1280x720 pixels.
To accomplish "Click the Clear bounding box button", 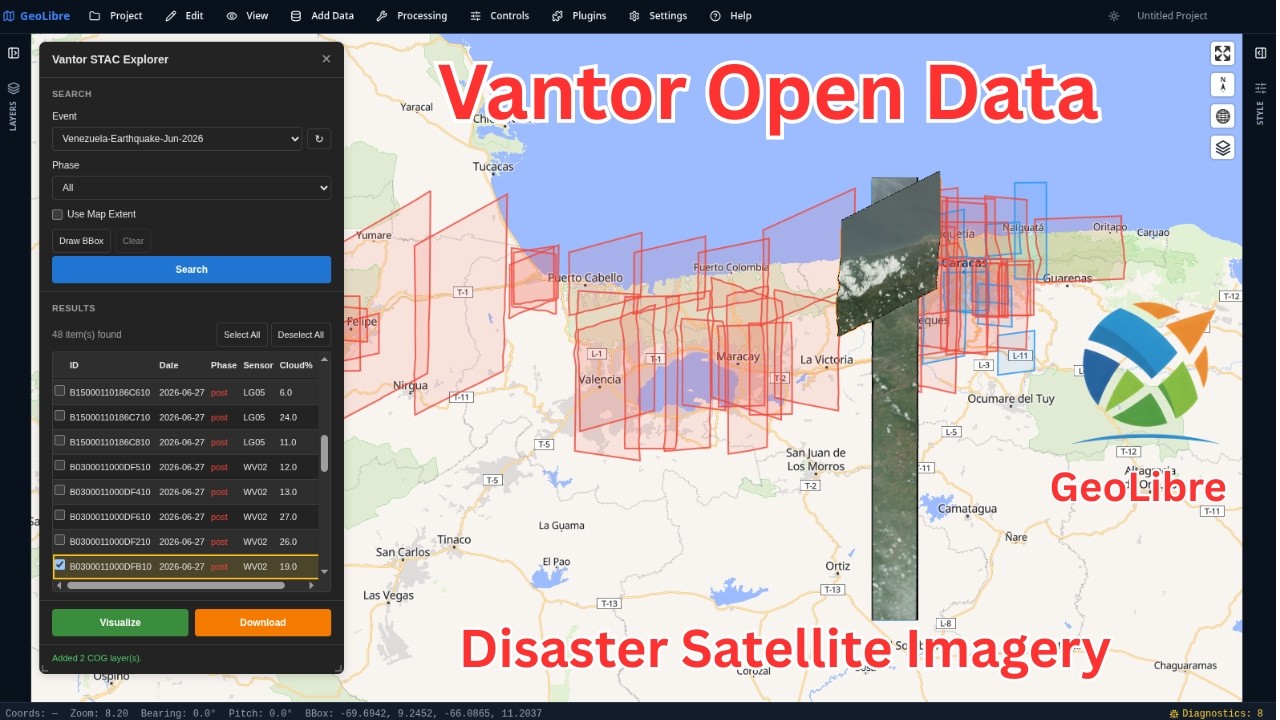I will click(133, 241).
